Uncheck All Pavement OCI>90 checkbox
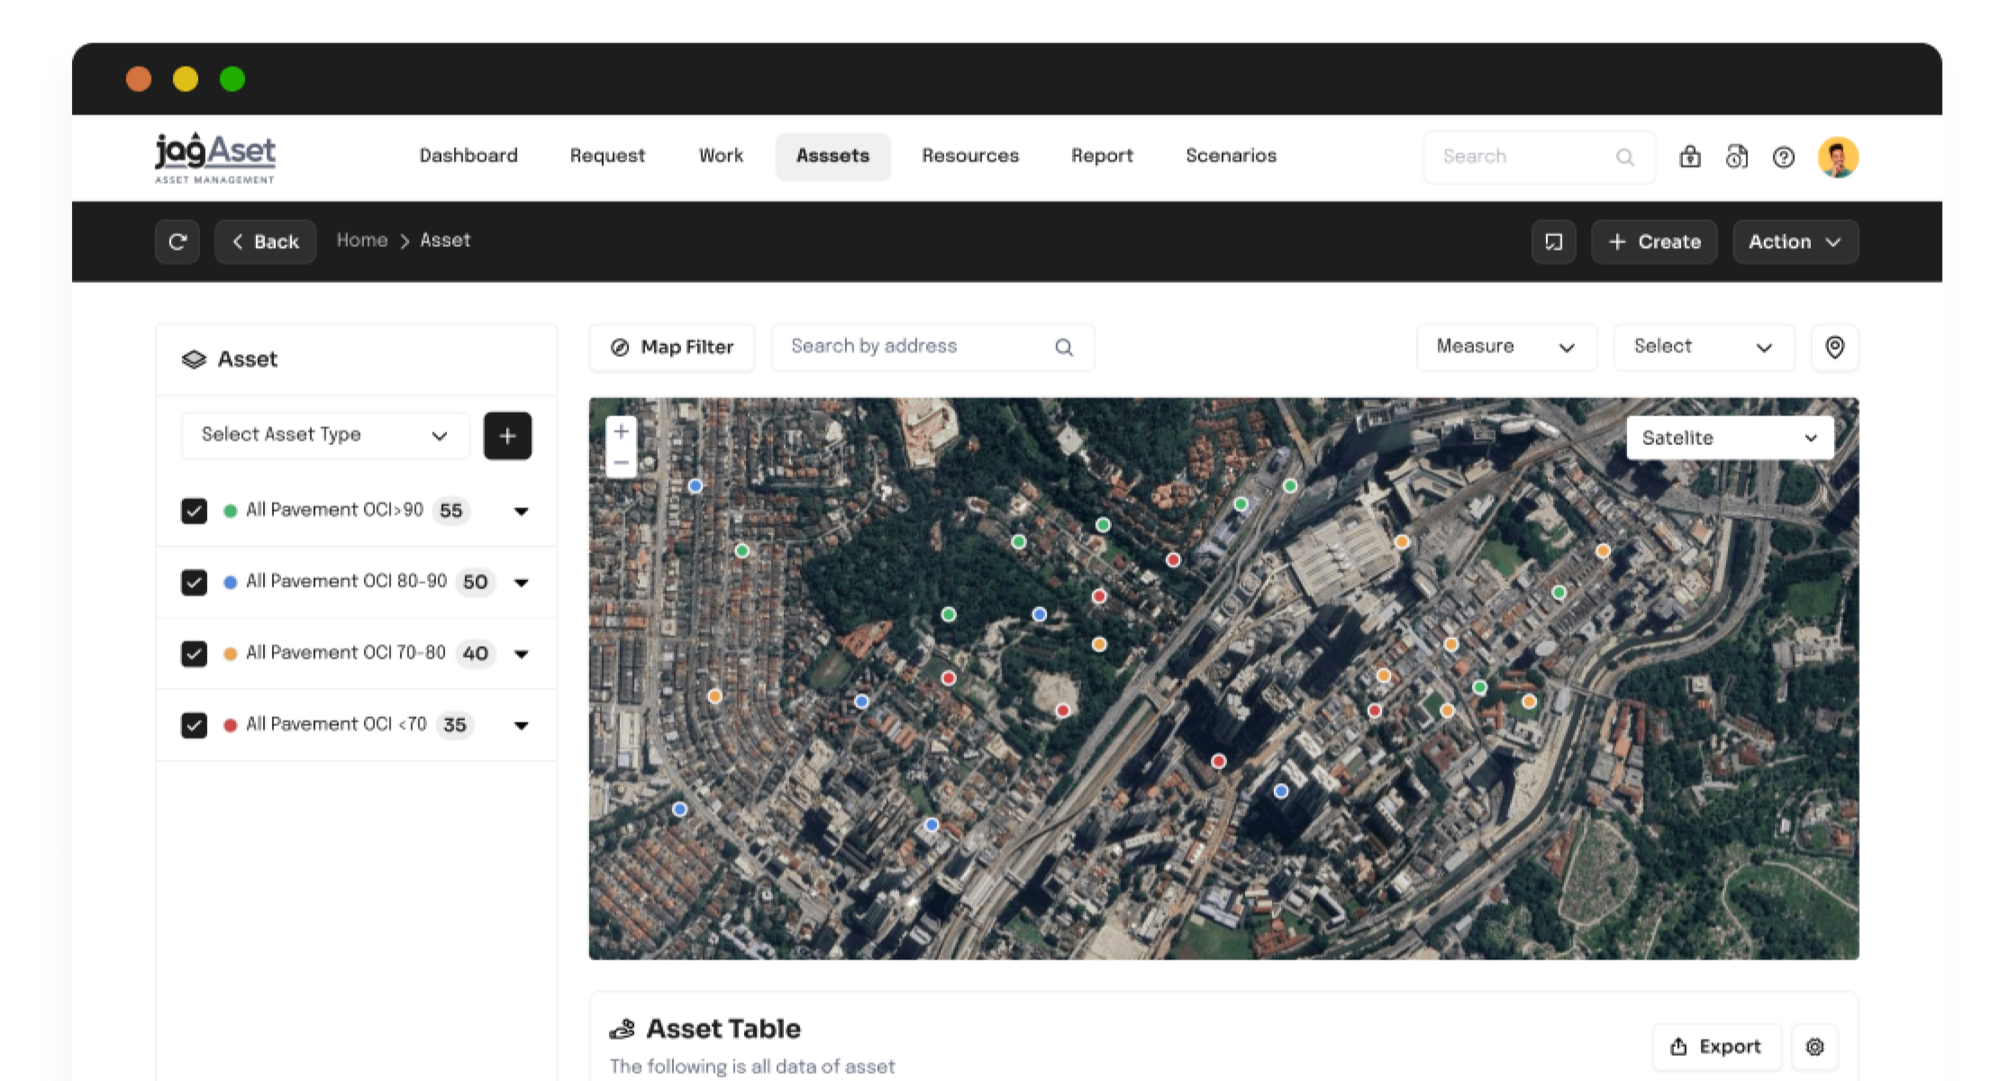 point(194,511)
